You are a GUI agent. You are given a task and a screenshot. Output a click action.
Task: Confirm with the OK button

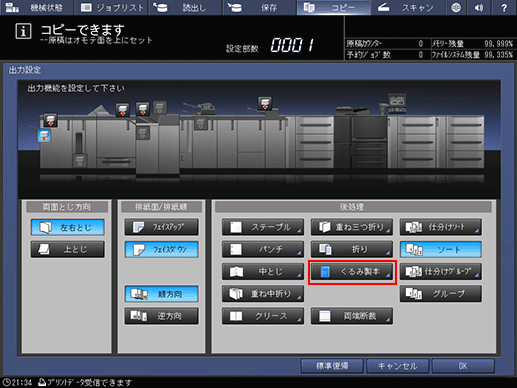[x=463, y=366]
